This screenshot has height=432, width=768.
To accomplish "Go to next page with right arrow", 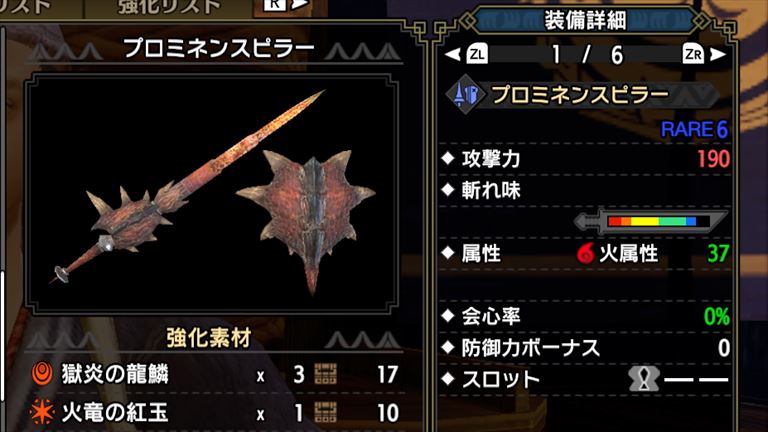I will (x=718, y=54).
